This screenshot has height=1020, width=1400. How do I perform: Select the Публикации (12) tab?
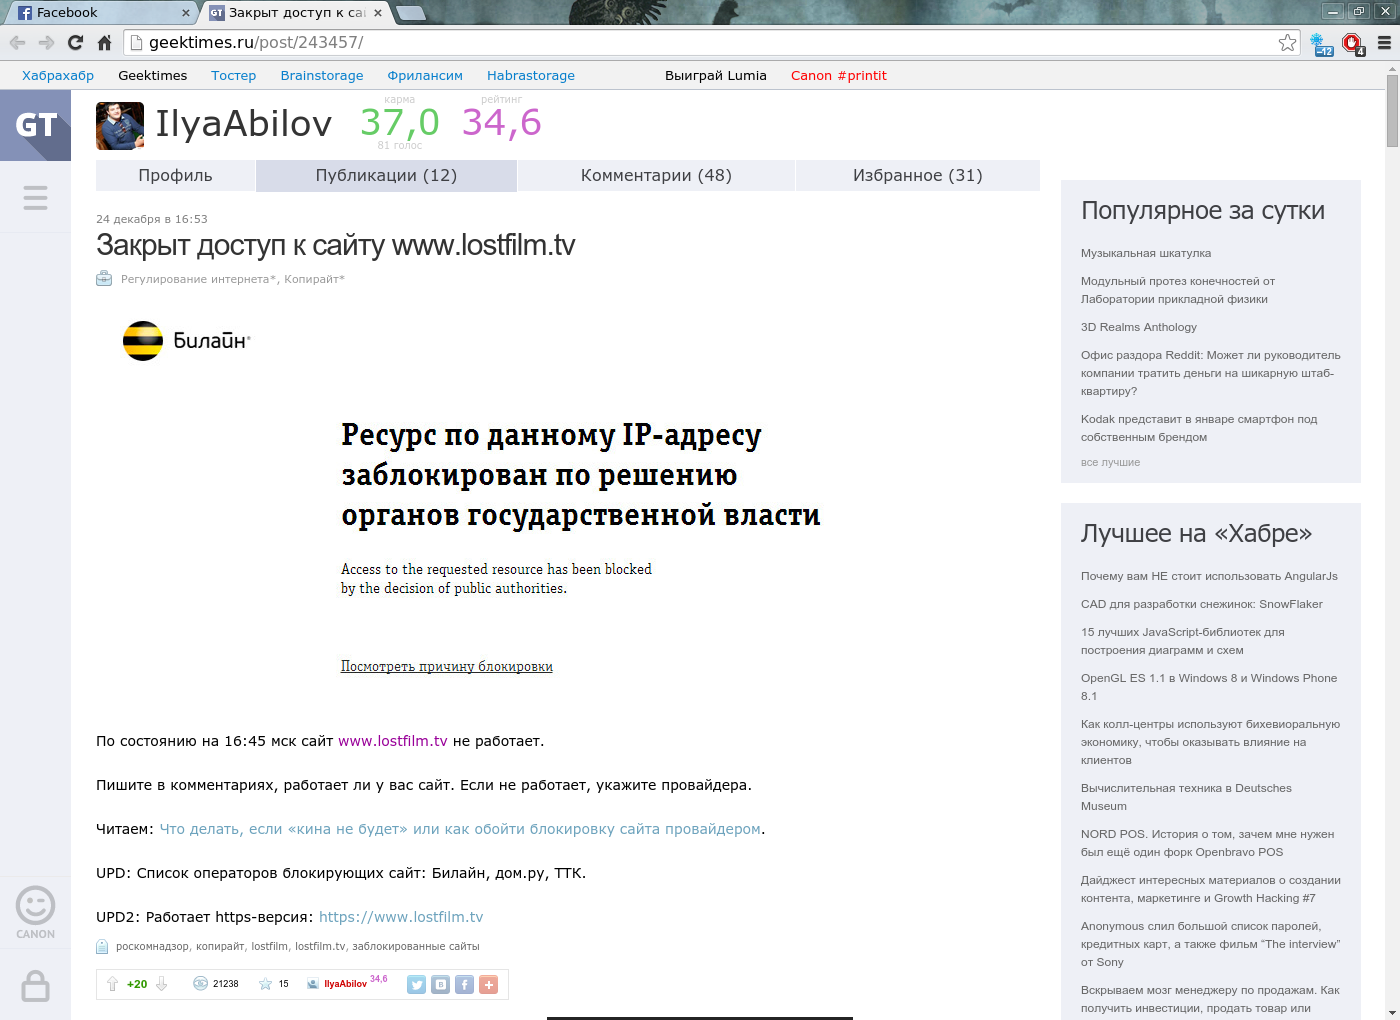(386, 175)
